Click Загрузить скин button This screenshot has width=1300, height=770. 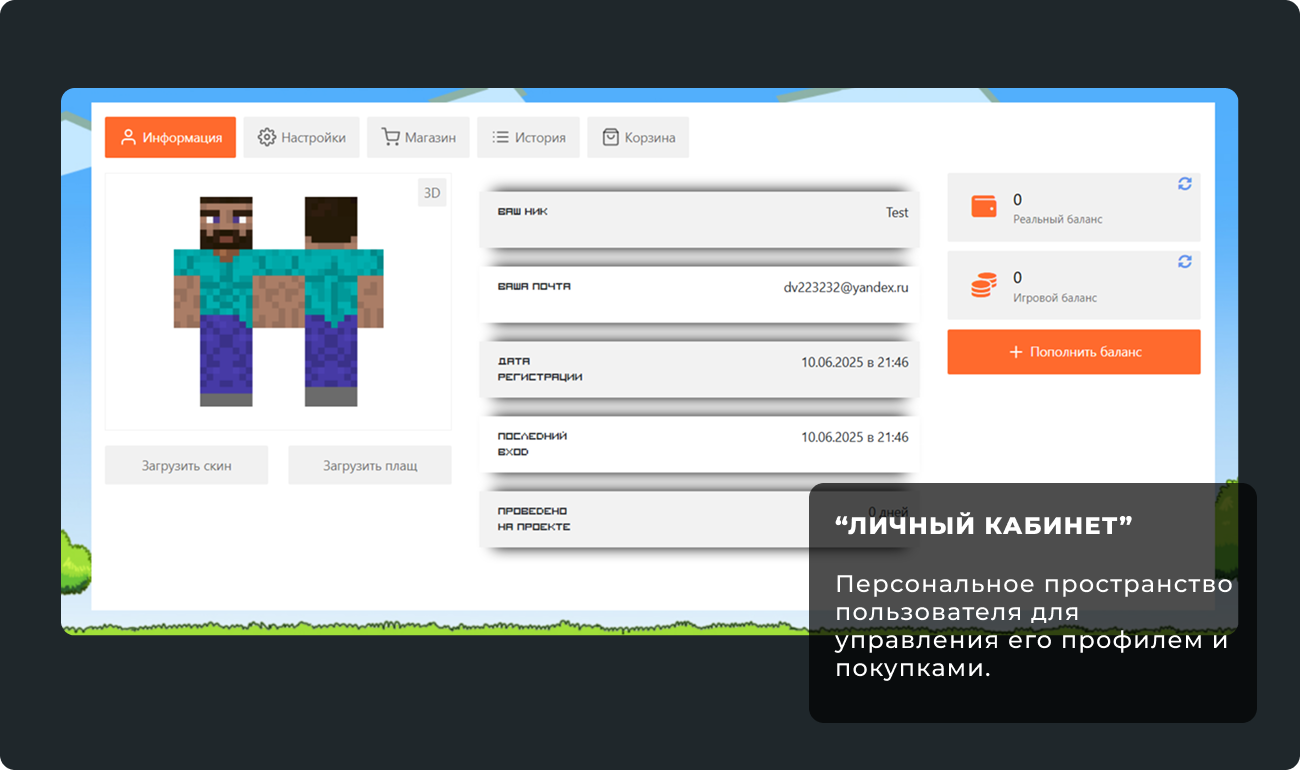click(x=186, y=465)
